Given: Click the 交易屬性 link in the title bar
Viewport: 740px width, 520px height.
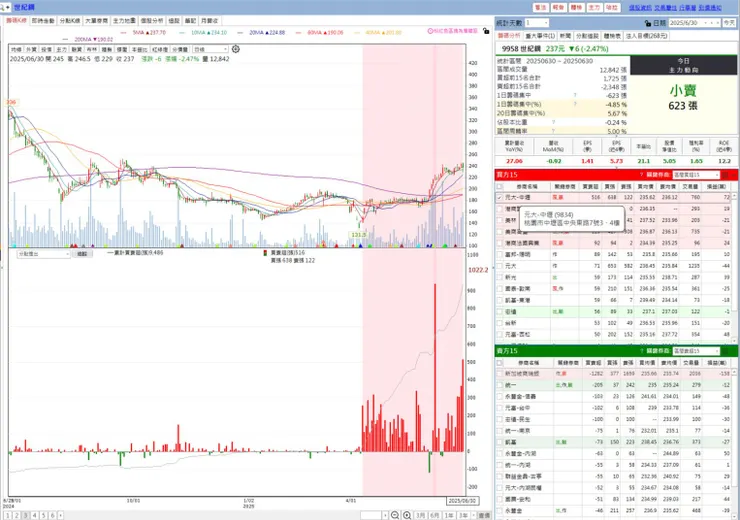Looking at the screenshot, I should click(x=666, y=8).
